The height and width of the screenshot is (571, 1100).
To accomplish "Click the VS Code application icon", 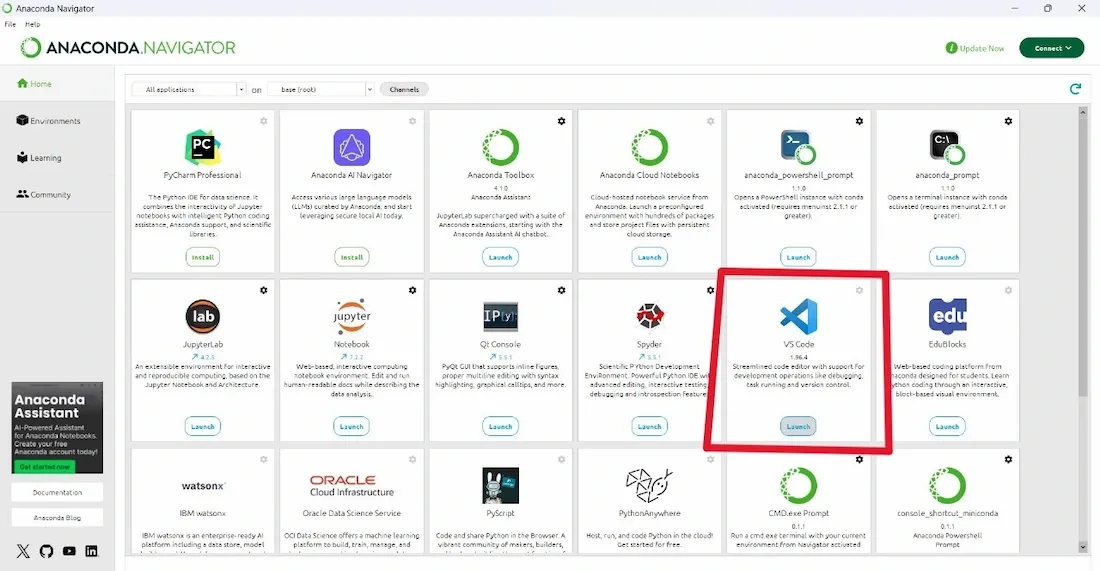I will pos(798,317).
